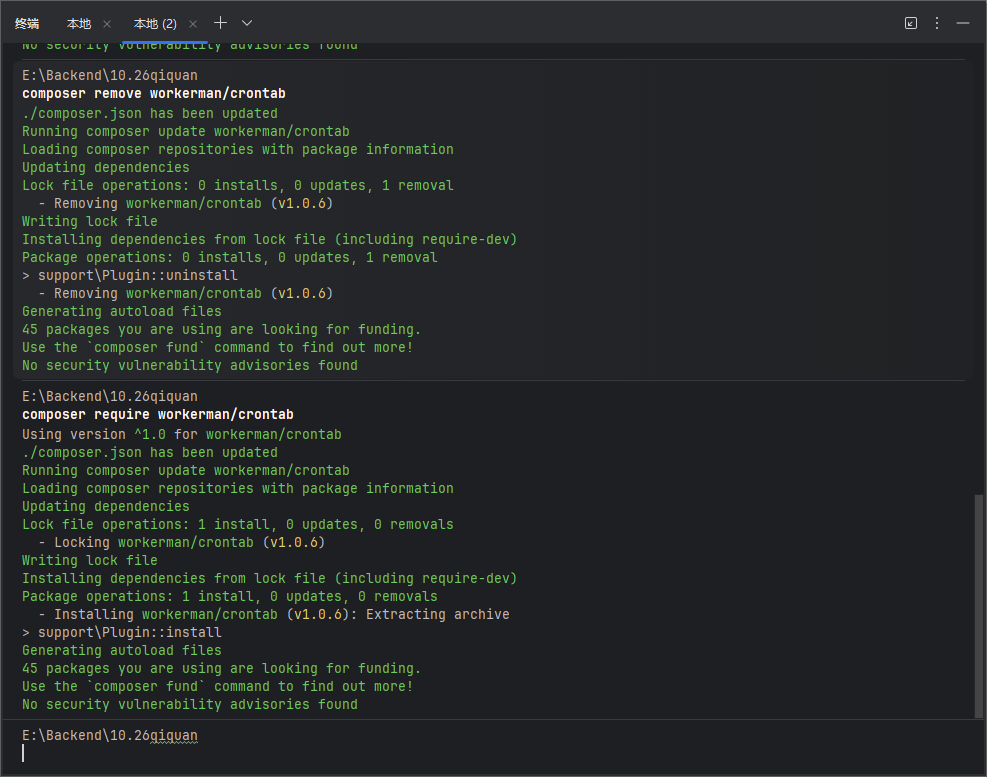Click the 'support\Plugin::install' output line
Viewport: 987px width, 777px height.
point(121,632)
